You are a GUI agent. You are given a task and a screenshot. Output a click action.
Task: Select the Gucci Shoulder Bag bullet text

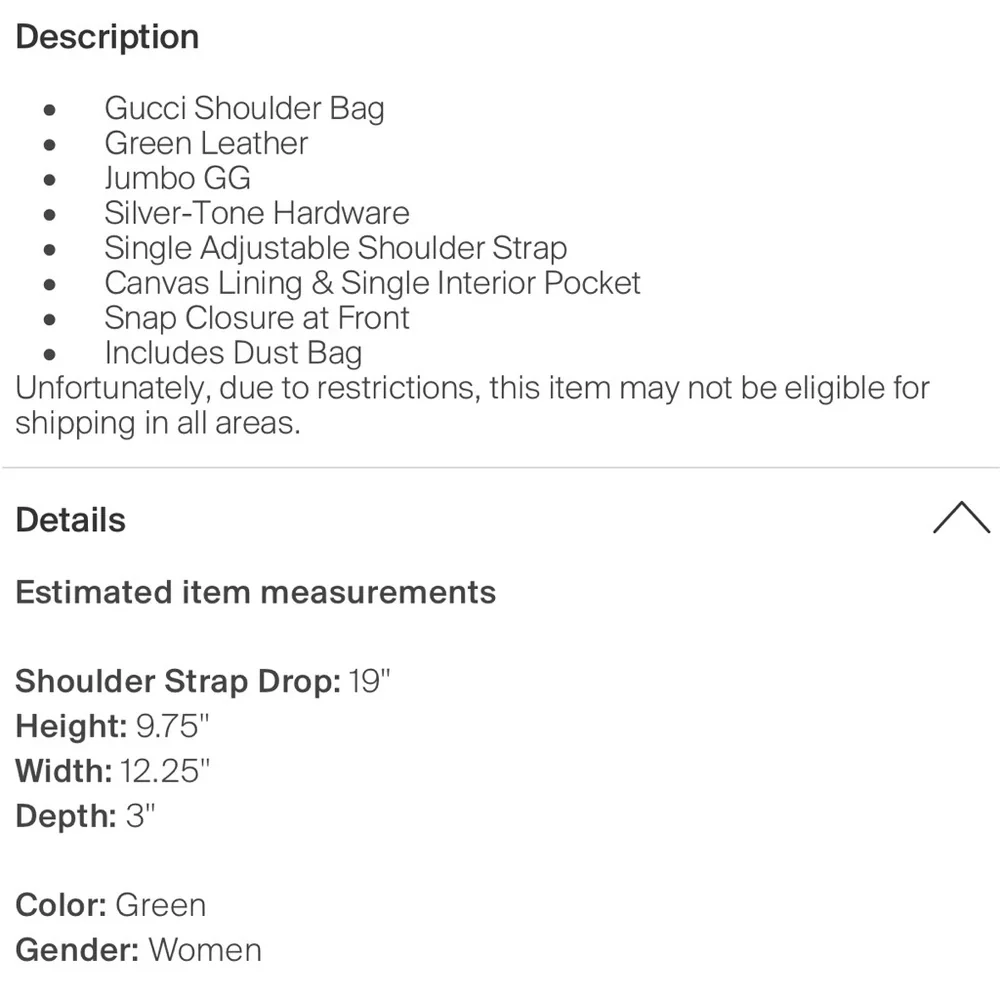pyautogui.click(x=244, y=108)
